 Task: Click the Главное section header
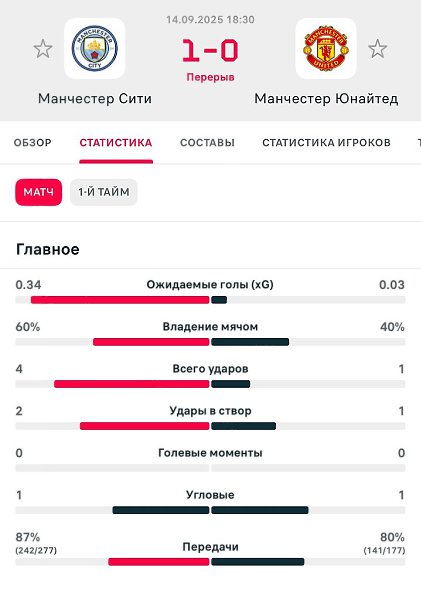[x=48, y=249]
